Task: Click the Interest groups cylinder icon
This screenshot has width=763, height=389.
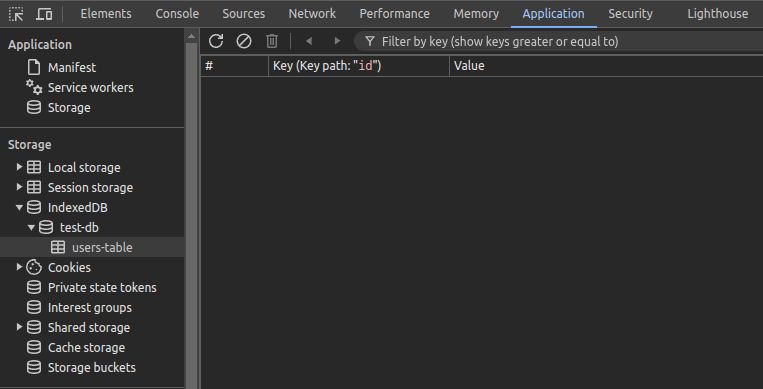Action: tap(34, 307)
